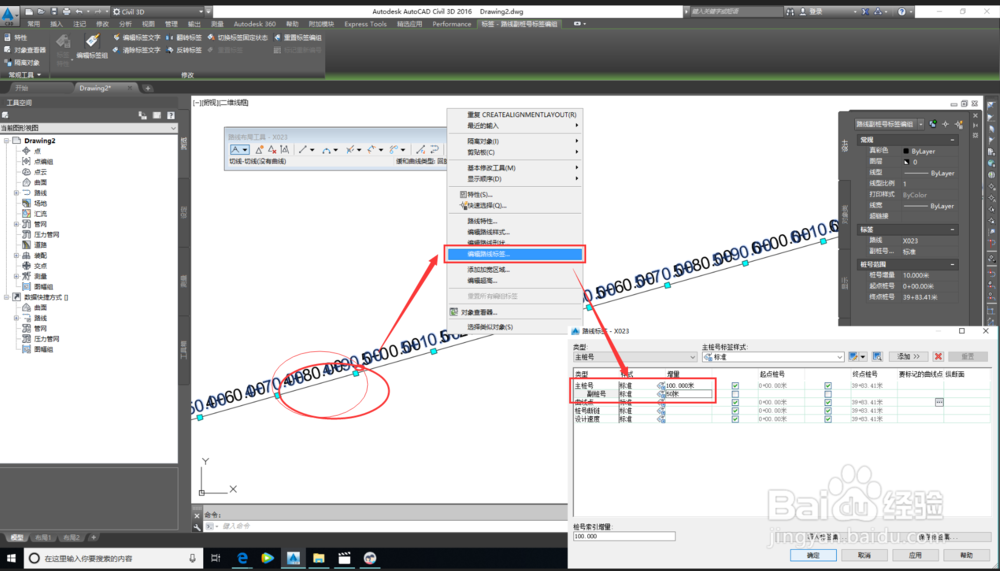Open 特性 from the ribbon's general tools
The height and width of the screenshot is (571, 1000).
(x=16, y=38)
